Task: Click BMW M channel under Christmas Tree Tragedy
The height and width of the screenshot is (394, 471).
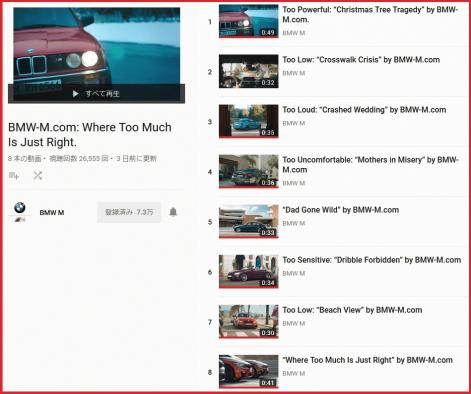Action: point(294,33)
